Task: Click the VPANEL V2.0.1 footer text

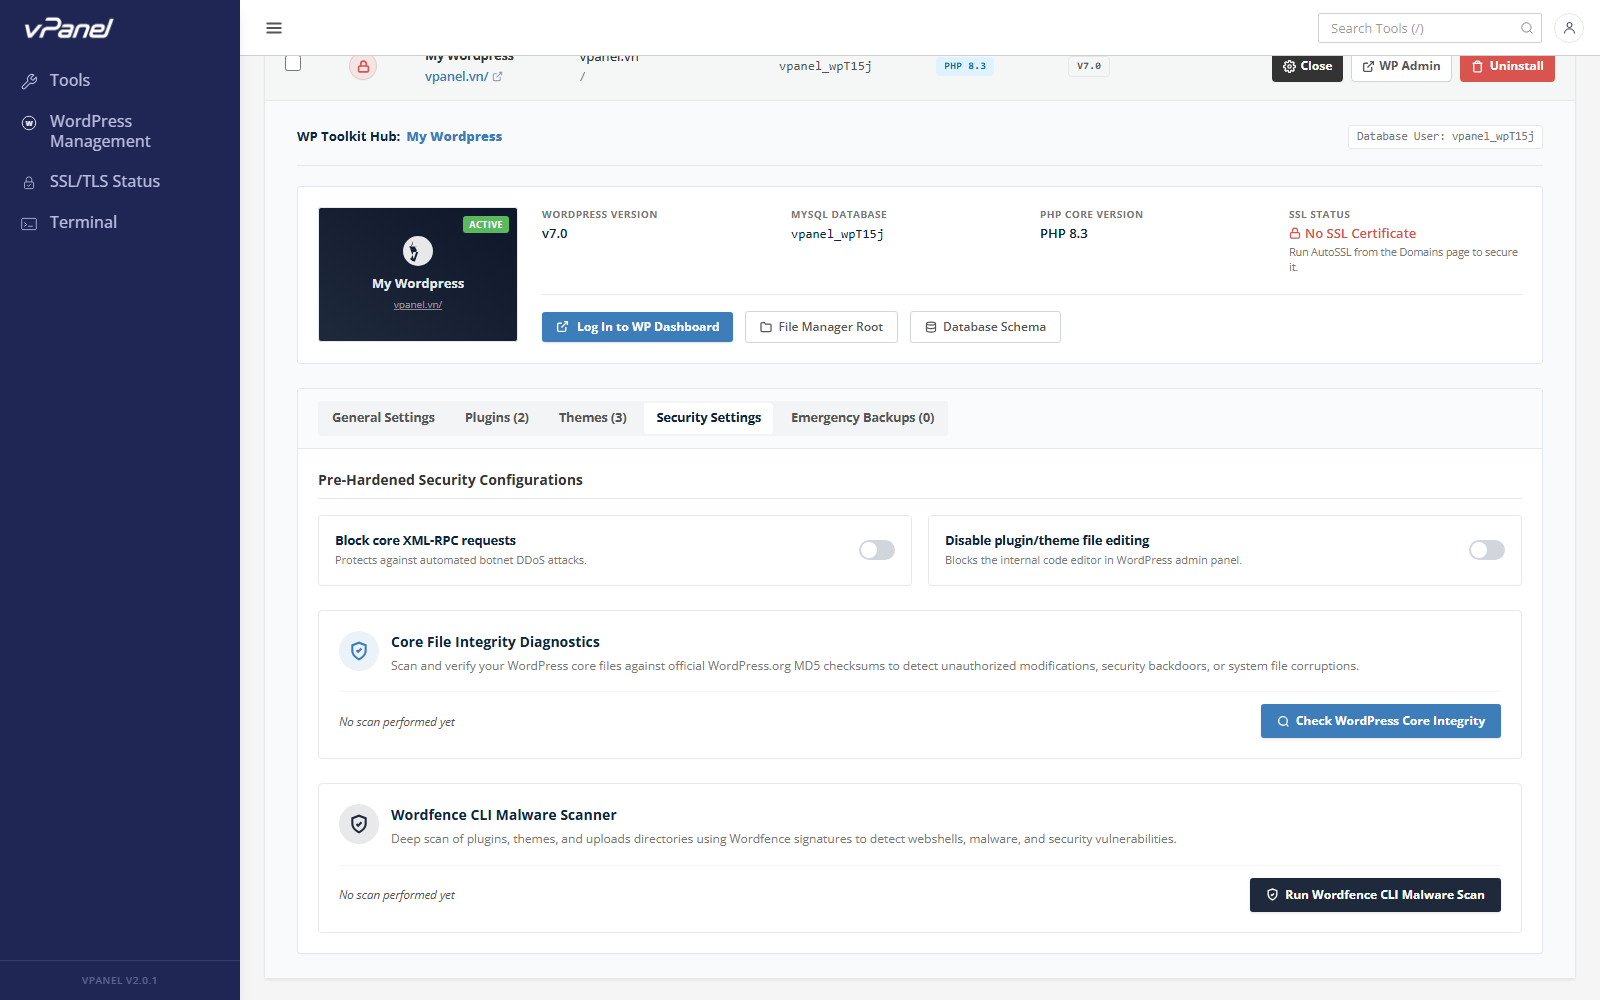Action: (120, 981)
